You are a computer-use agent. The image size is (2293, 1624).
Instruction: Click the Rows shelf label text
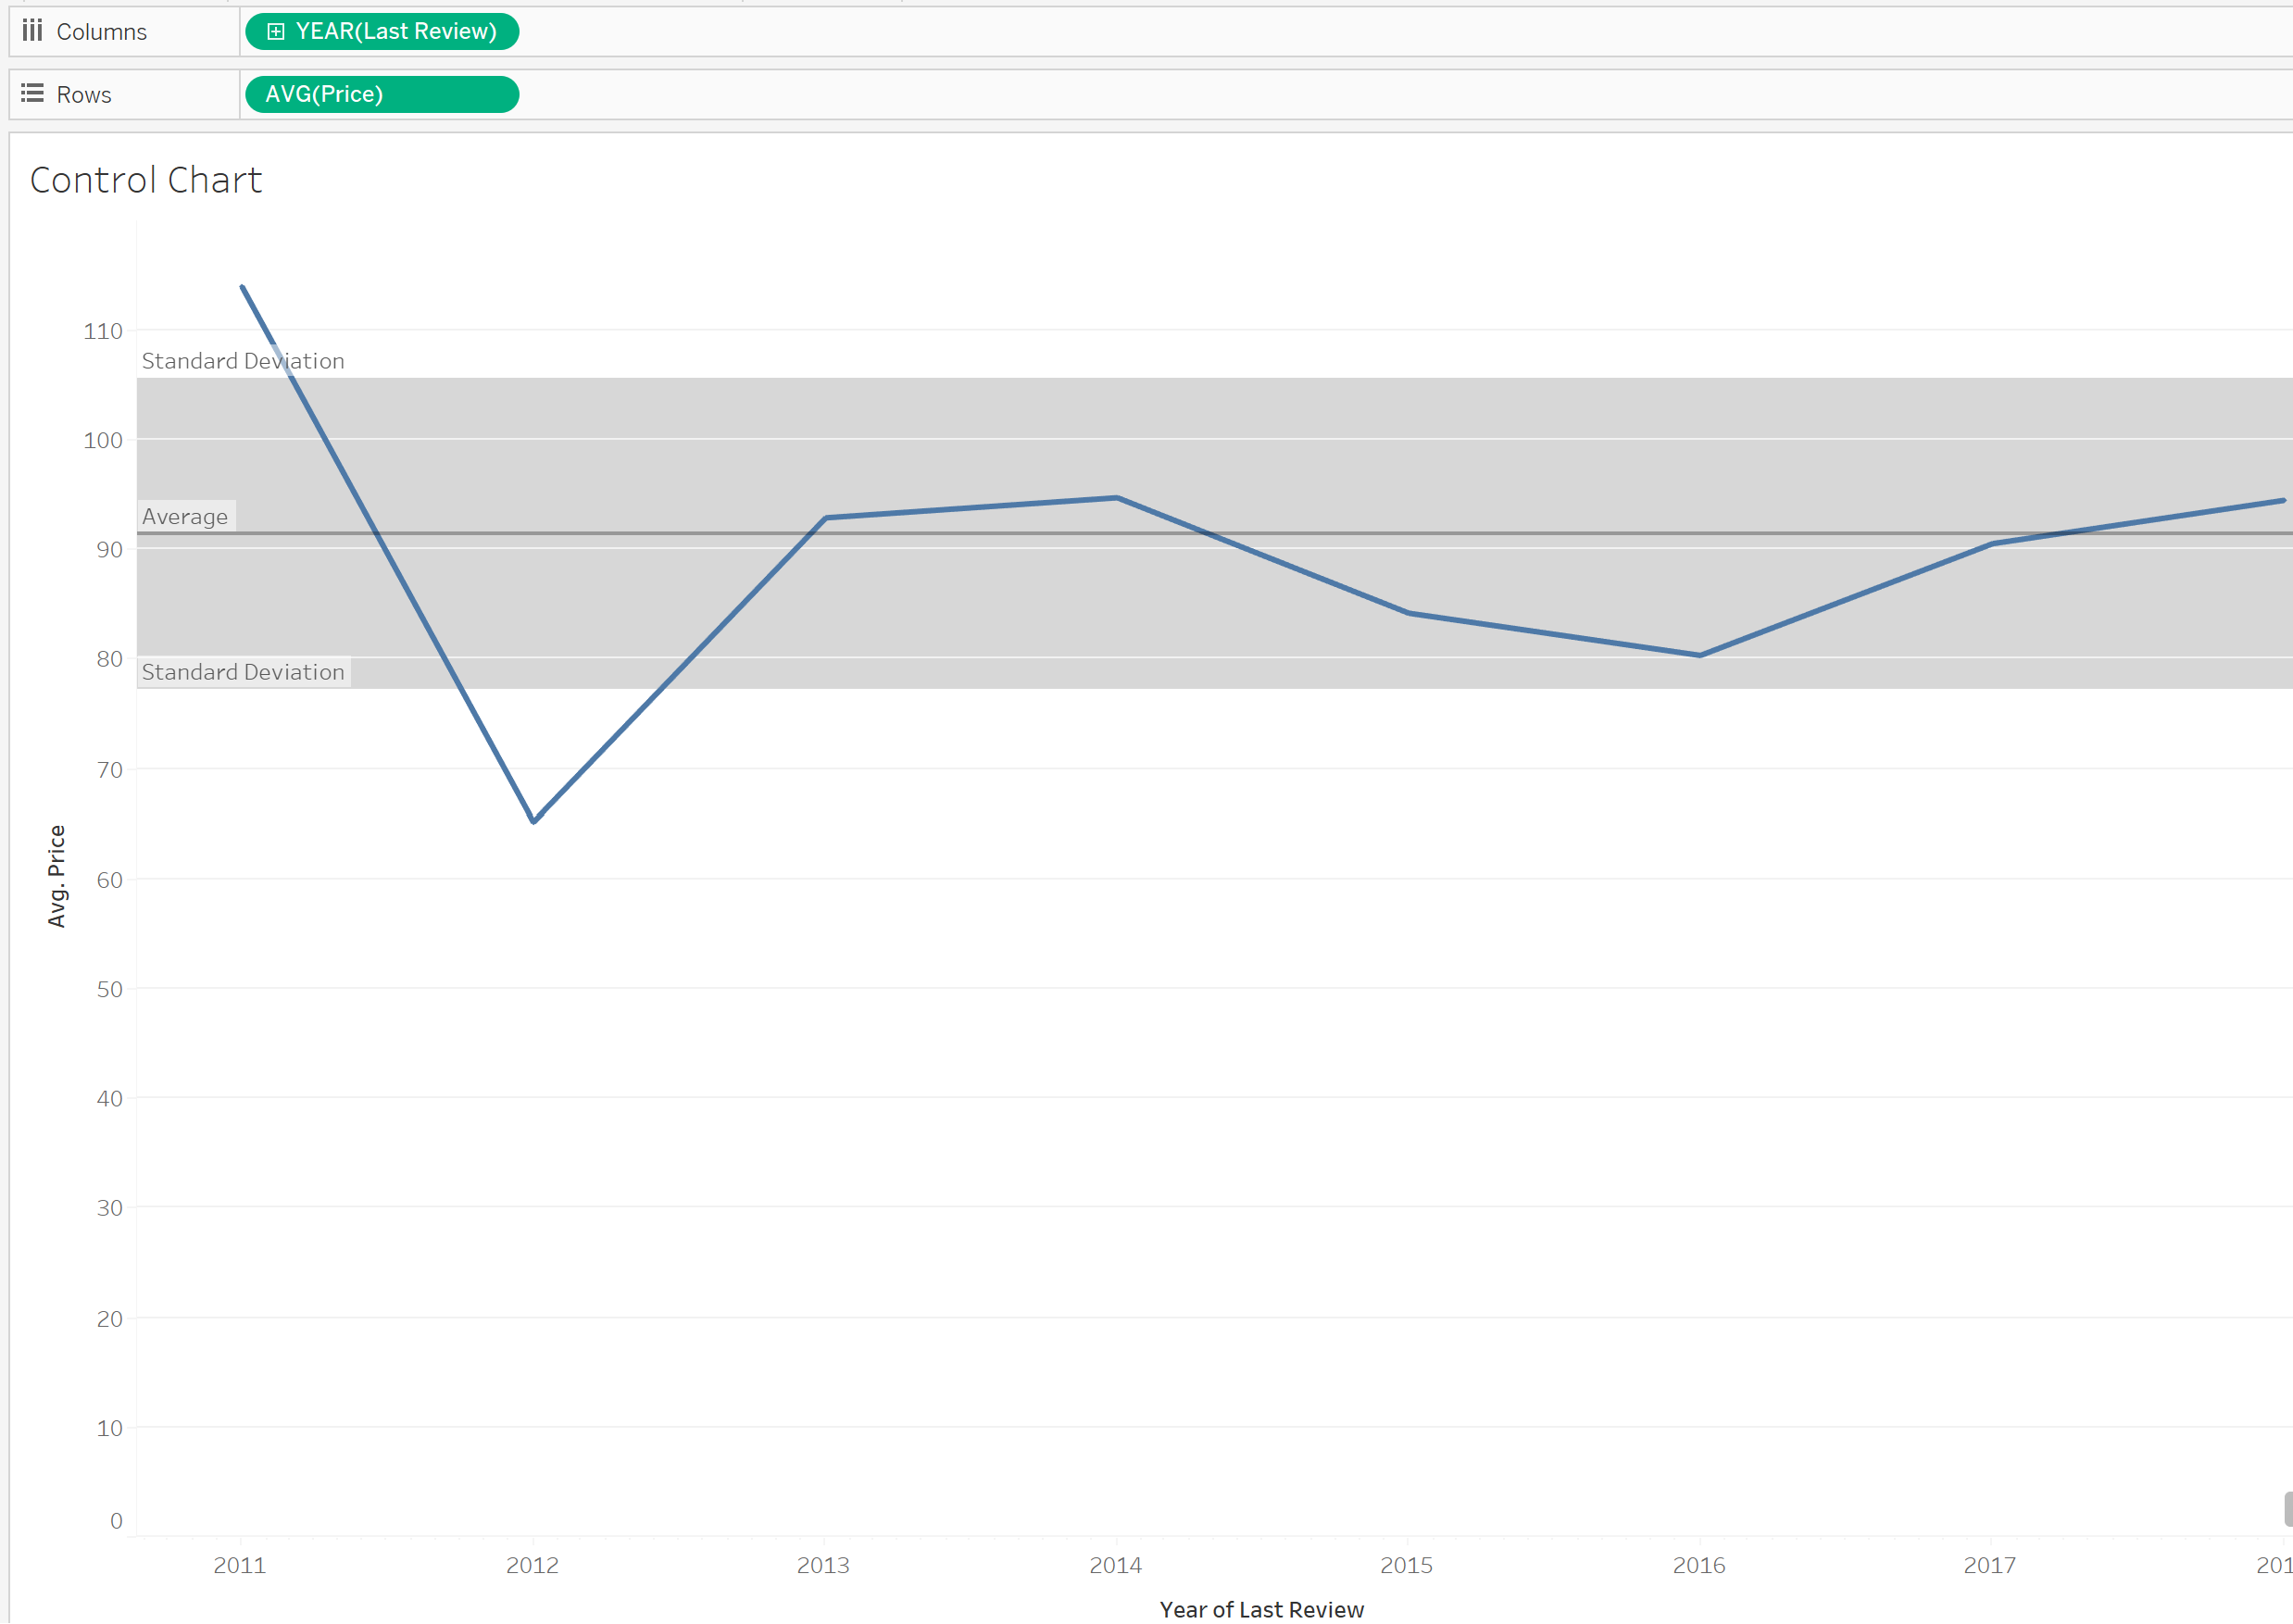pyautogui.click(x=84, y=95)
